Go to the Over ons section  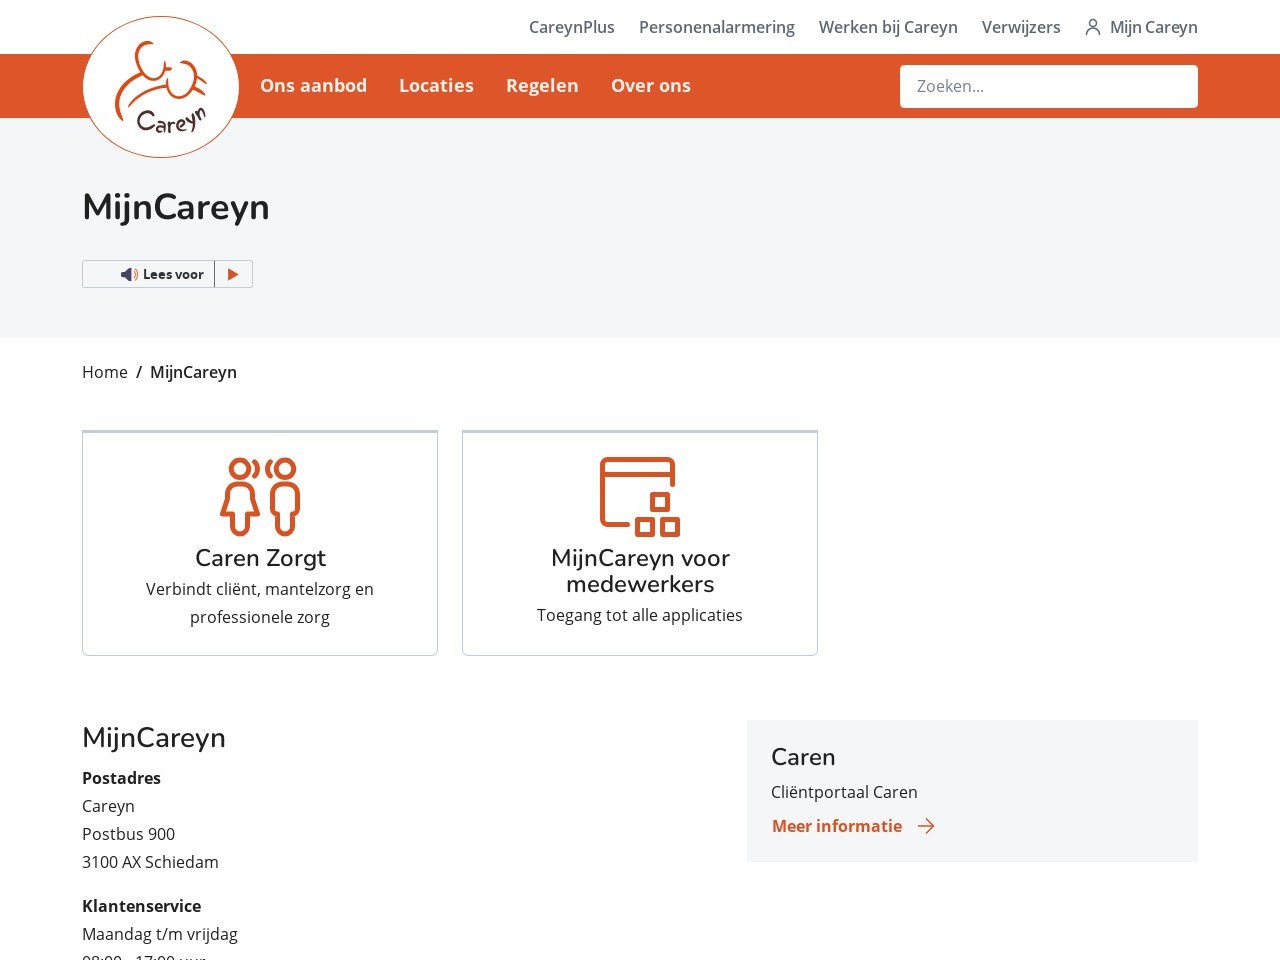coord(650,86)
